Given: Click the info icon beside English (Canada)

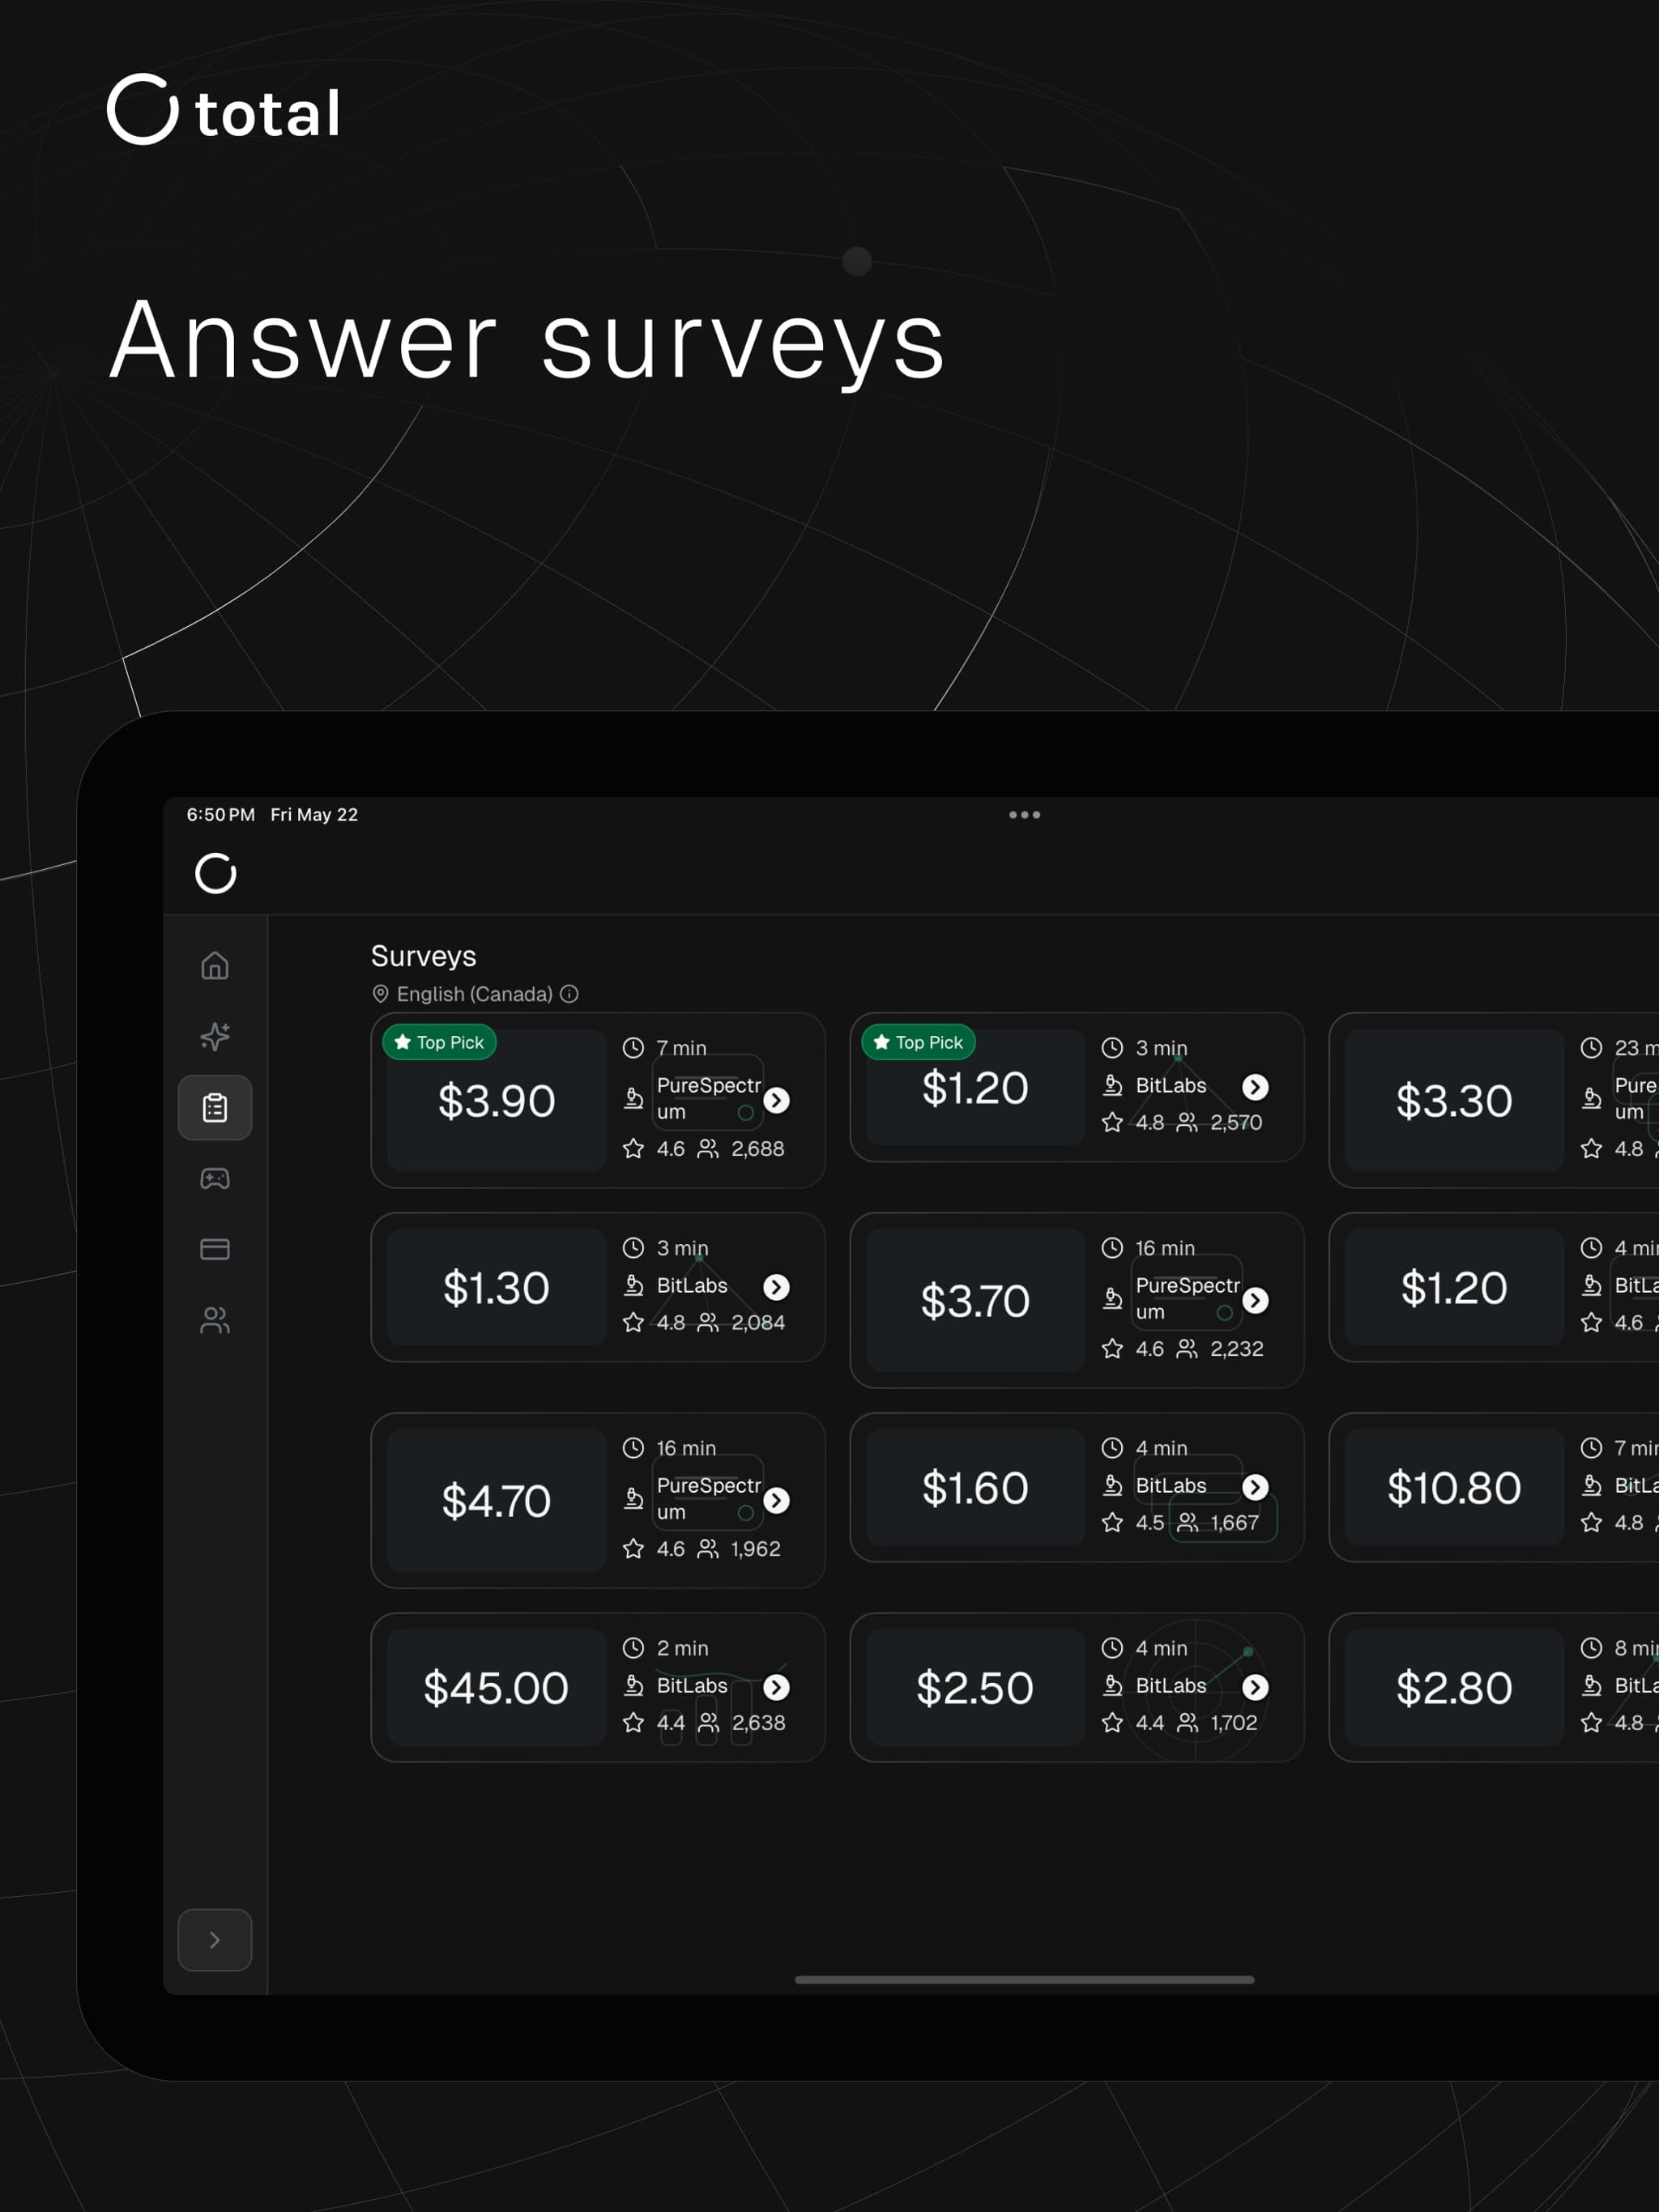Looking at the screenshot, I should click(569, 993).
